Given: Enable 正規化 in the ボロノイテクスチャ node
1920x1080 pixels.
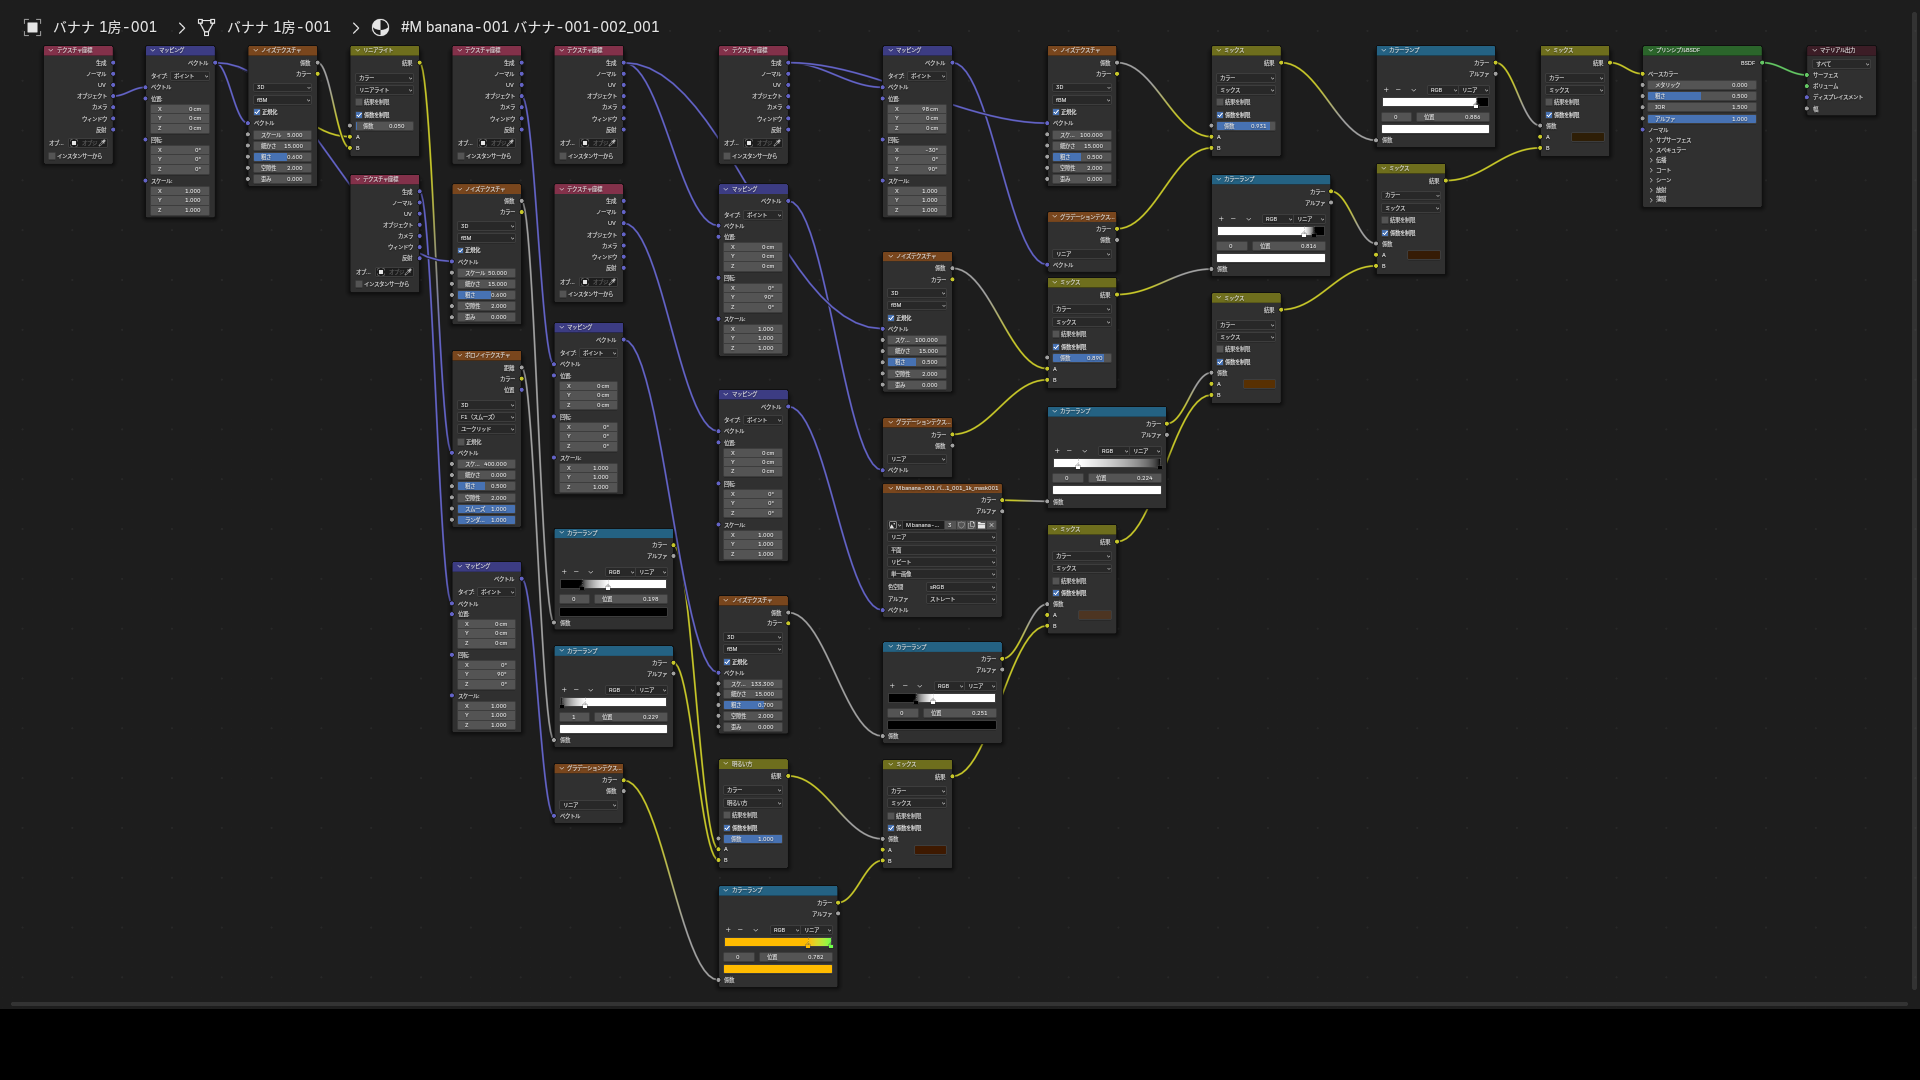Looking at the screenshot, I should tap(461, 442).
